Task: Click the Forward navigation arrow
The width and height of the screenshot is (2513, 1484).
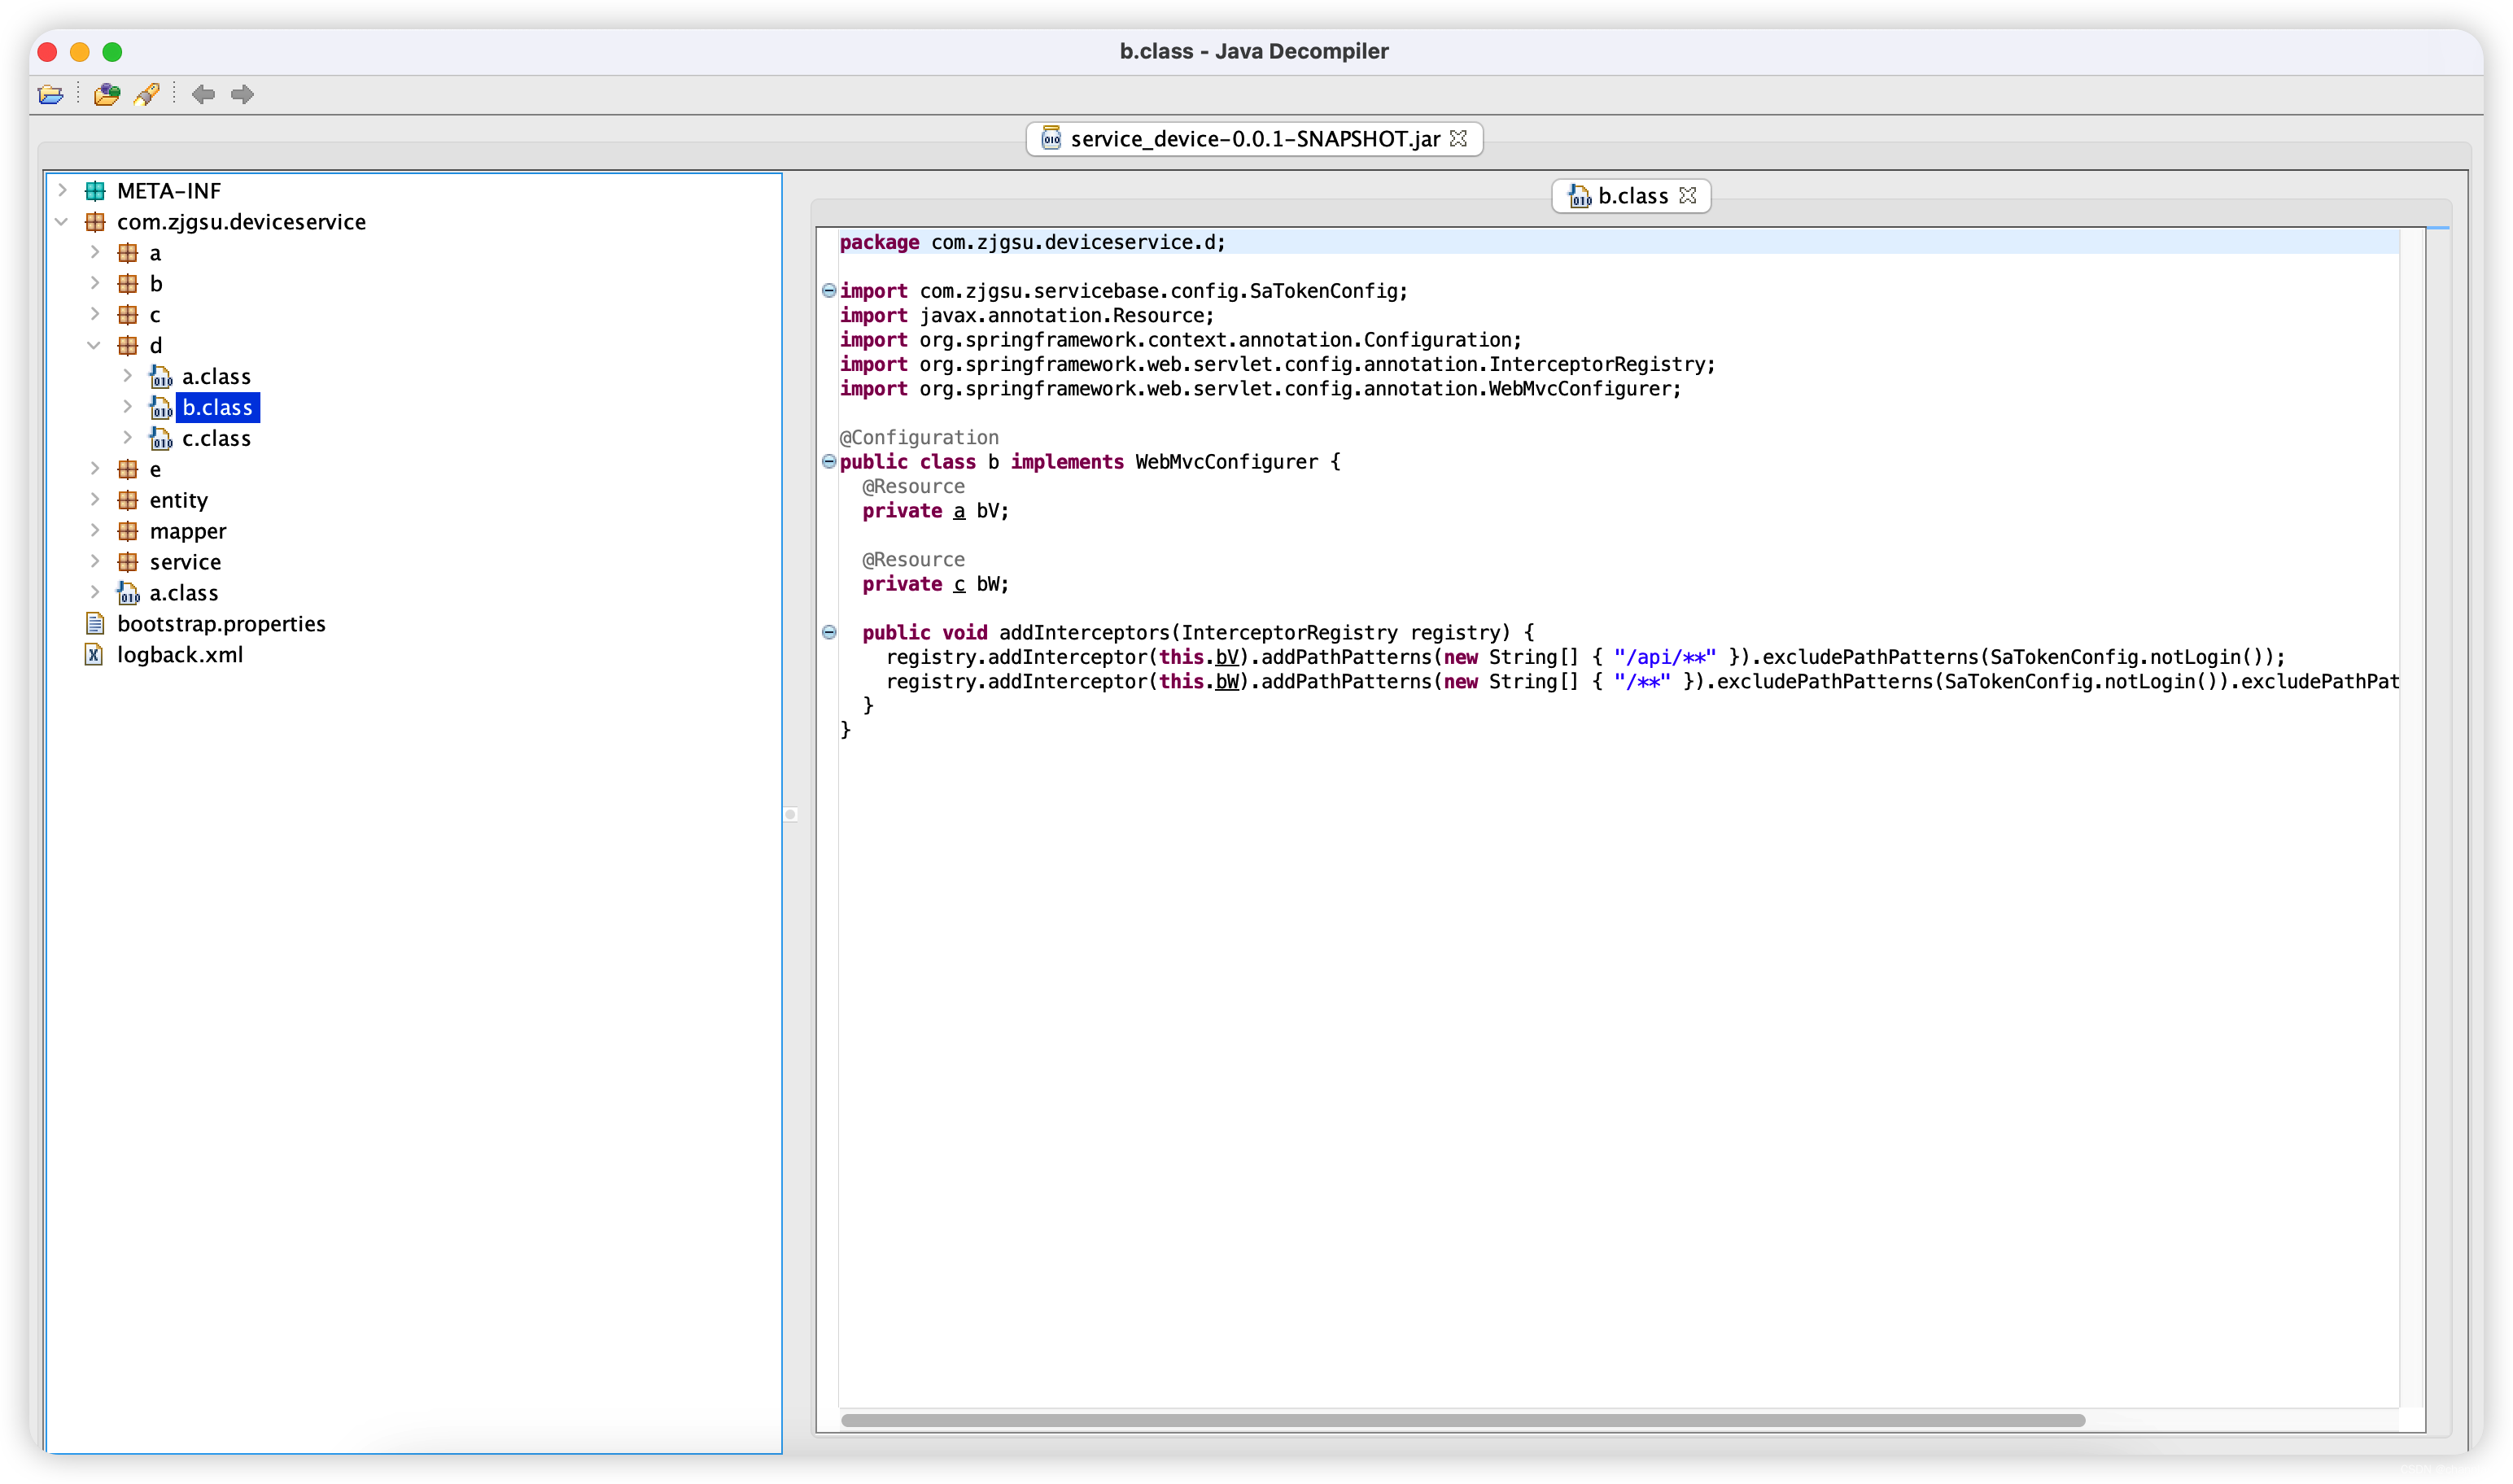Action: [x=242, y=95]
